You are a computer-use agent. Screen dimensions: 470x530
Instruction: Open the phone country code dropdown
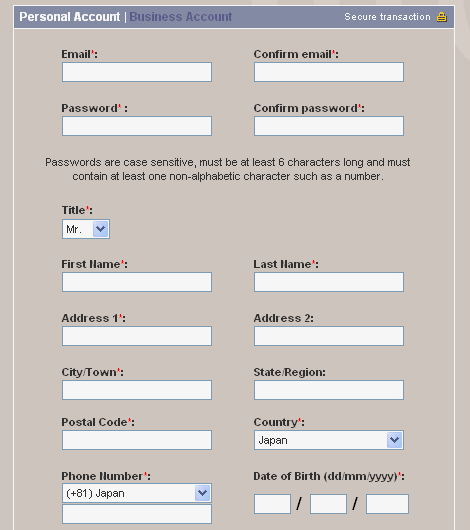pos(137,493)
